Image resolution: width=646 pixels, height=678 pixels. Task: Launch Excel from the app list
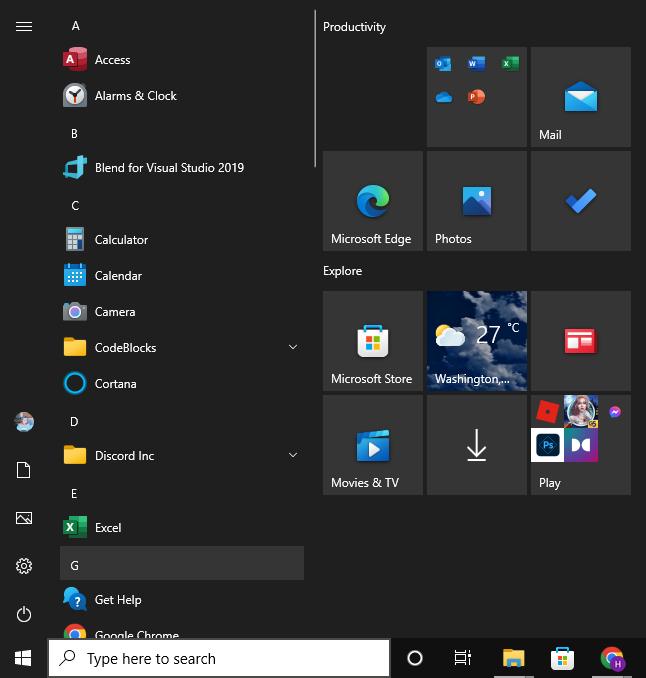tap(182, 528)
